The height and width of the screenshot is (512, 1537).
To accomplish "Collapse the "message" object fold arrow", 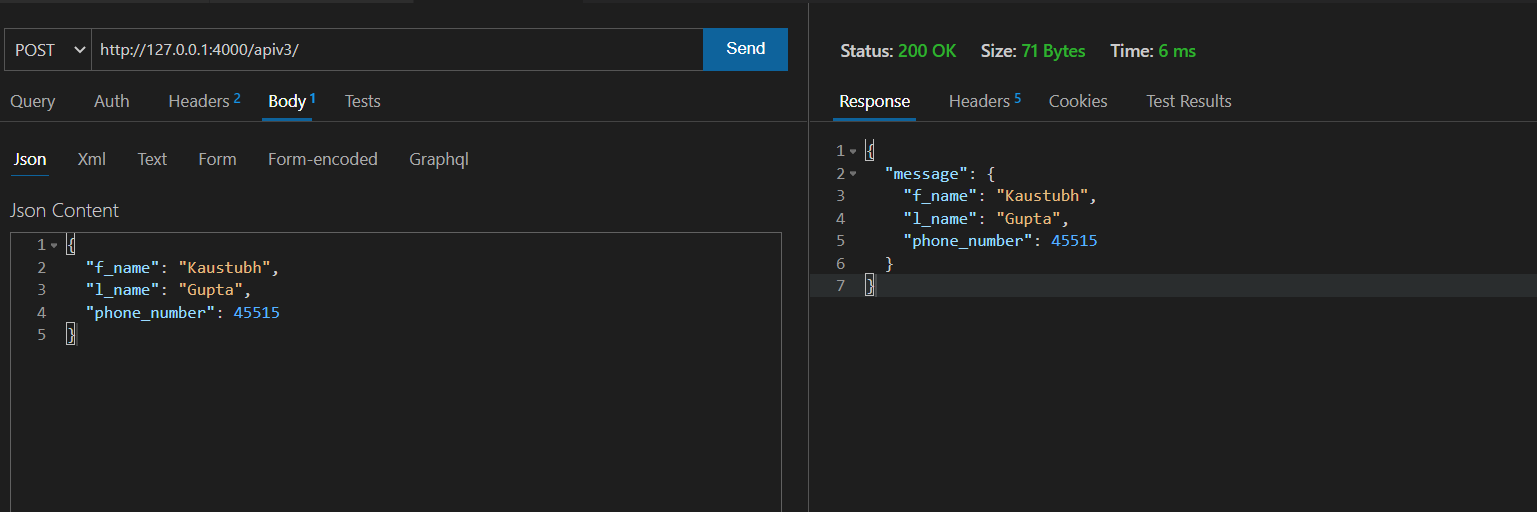I will pos(853,174).
